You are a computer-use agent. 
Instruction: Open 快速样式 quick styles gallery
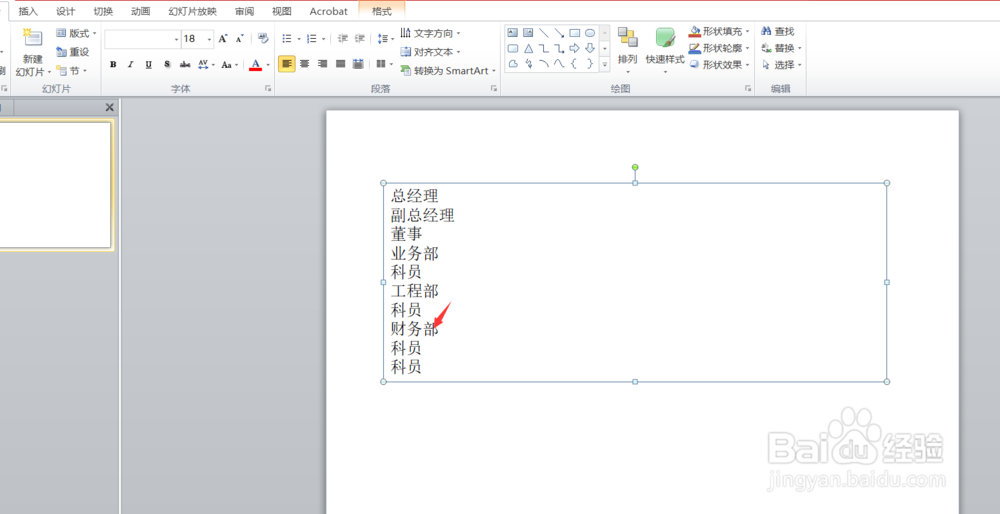(x=665, y=50)
